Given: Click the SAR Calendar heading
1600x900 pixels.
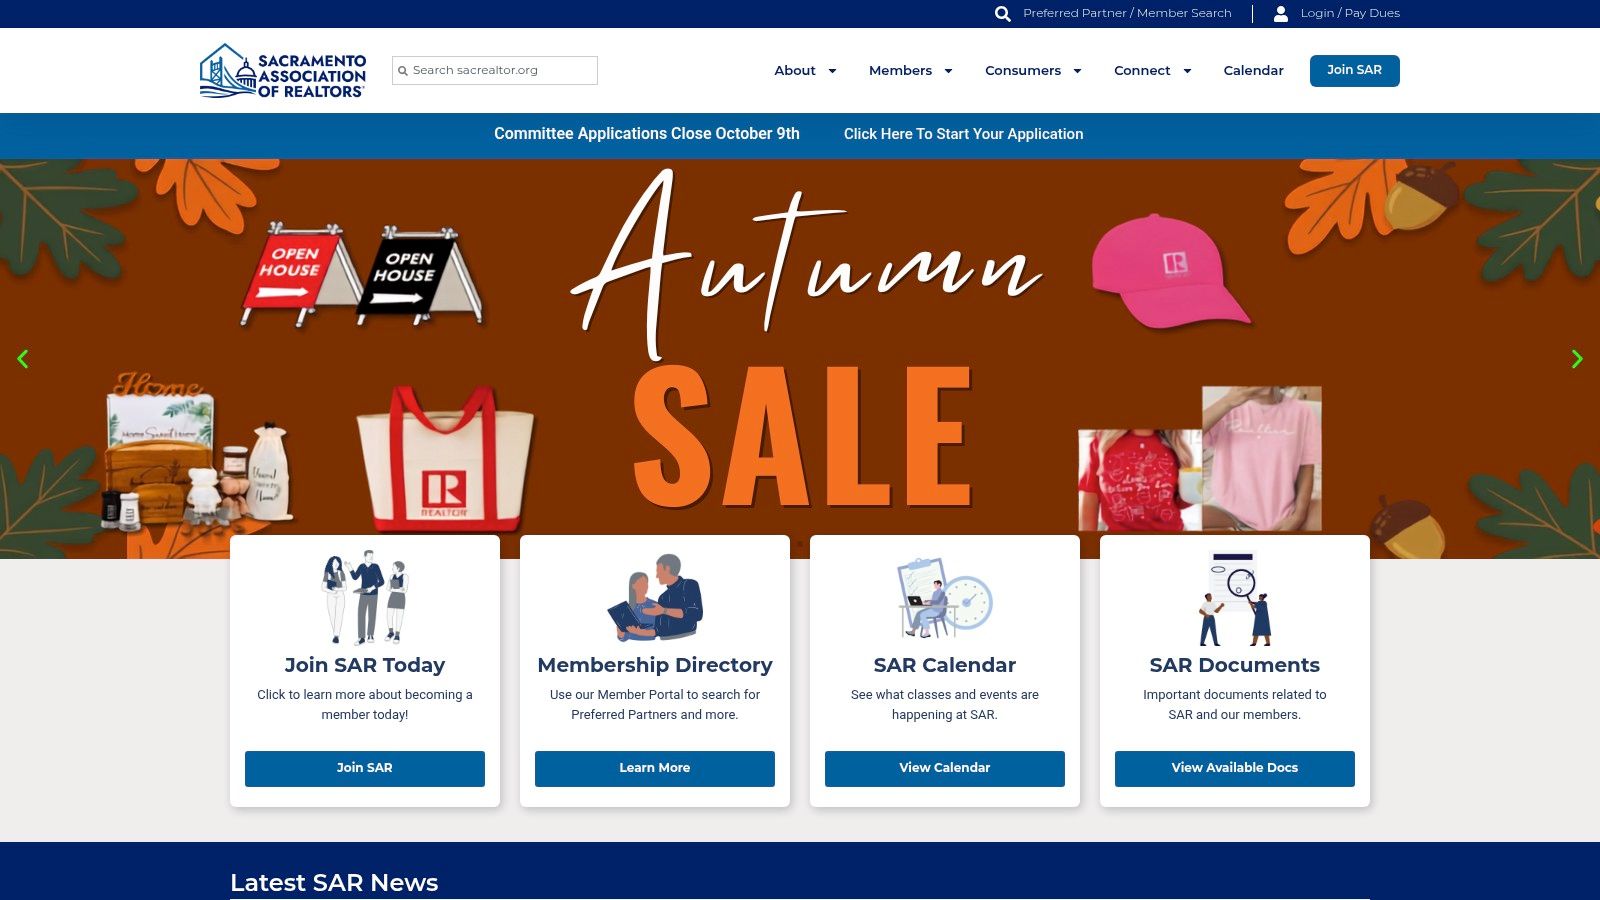Looking at the screenshot, I should click(x=945, y=665).
